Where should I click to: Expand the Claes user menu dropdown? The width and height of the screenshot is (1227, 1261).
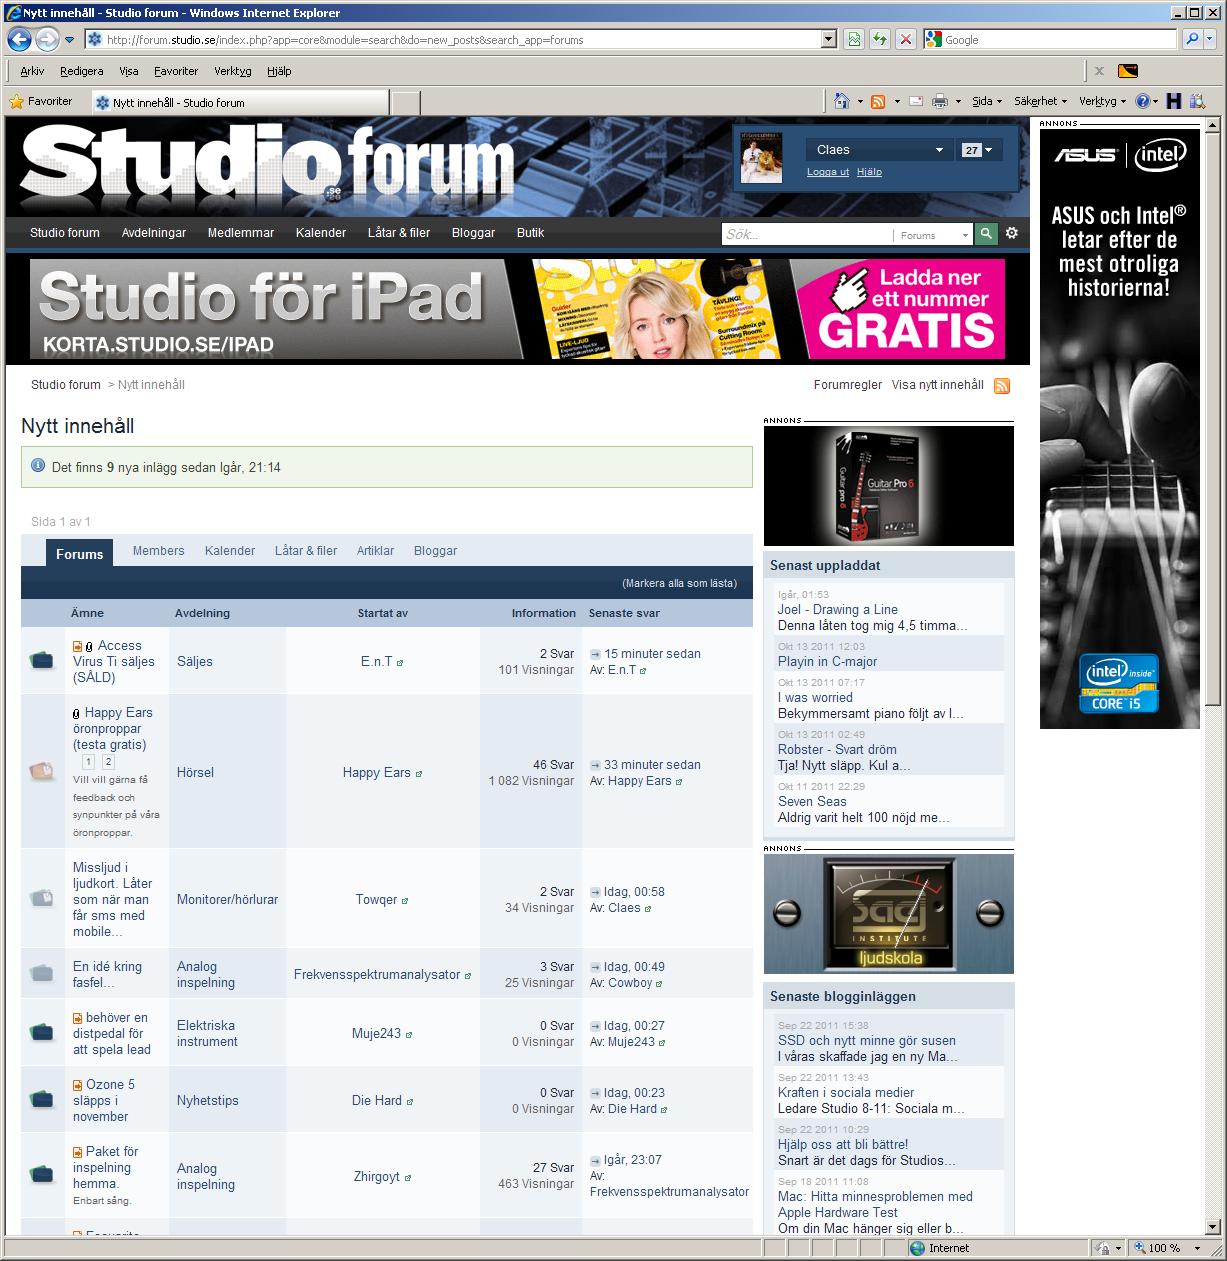(x=880, y=150)
